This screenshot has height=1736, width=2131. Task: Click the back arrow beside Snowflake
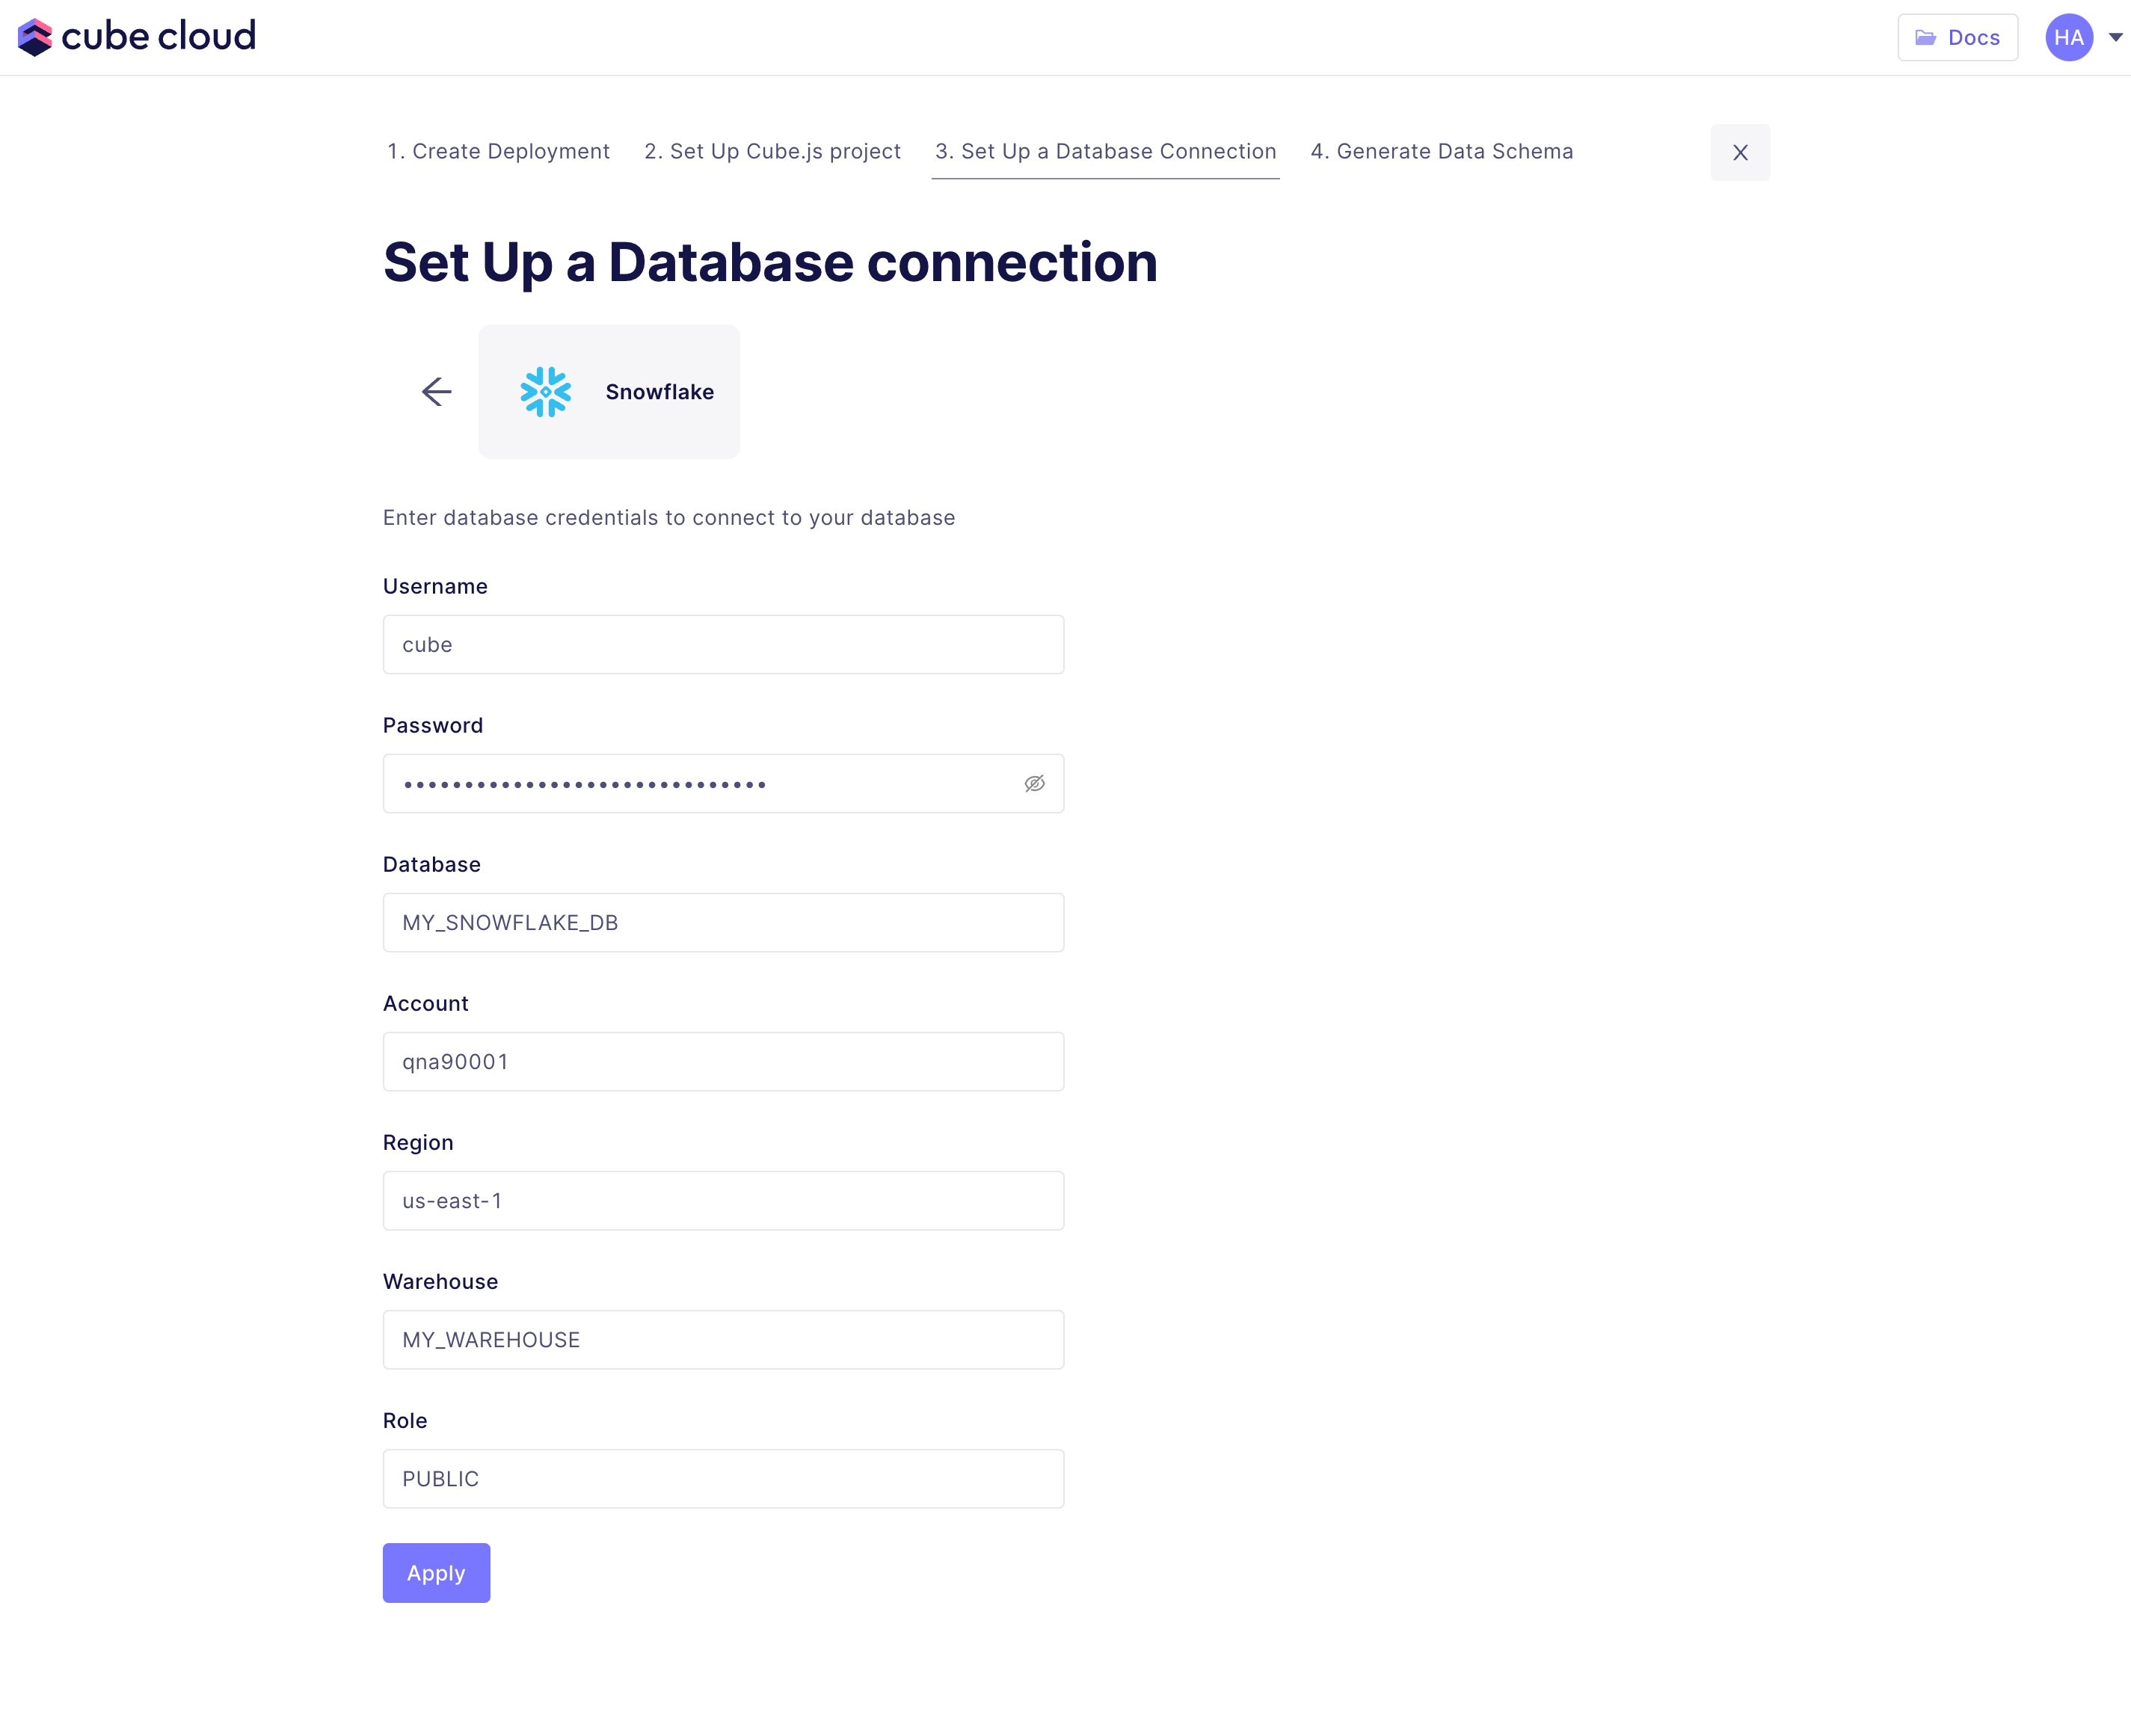[436, 392]
